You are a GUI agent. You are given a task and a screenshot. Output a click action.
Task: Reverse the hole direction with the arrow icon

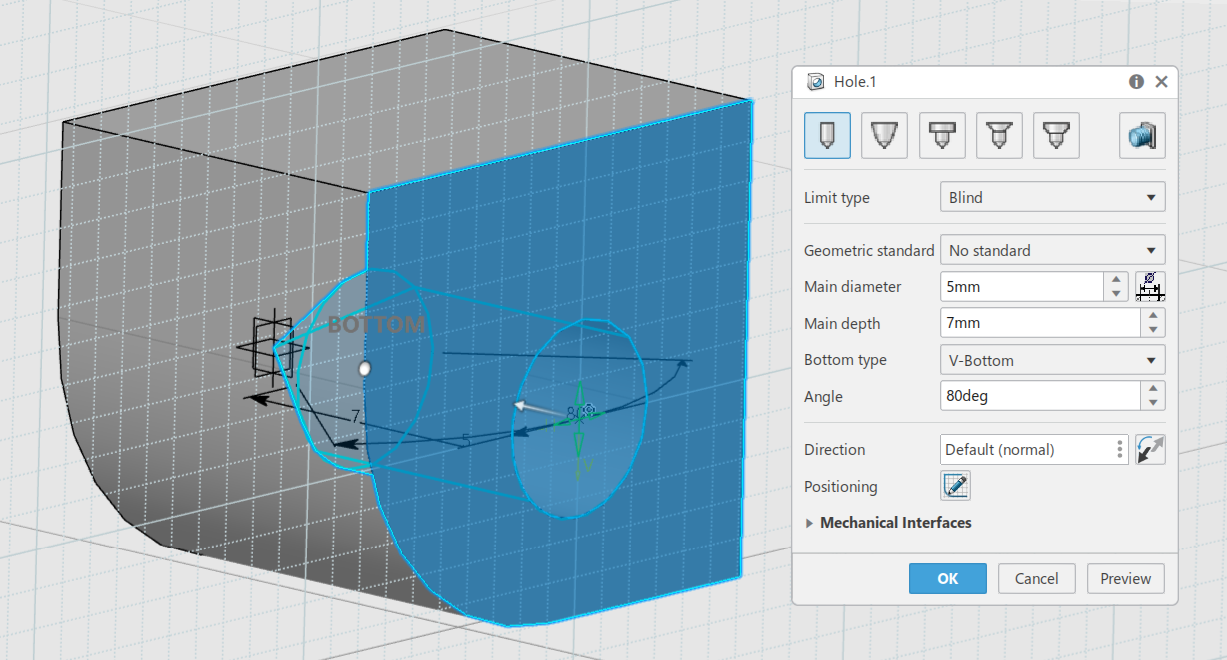tap(1151, 450)
